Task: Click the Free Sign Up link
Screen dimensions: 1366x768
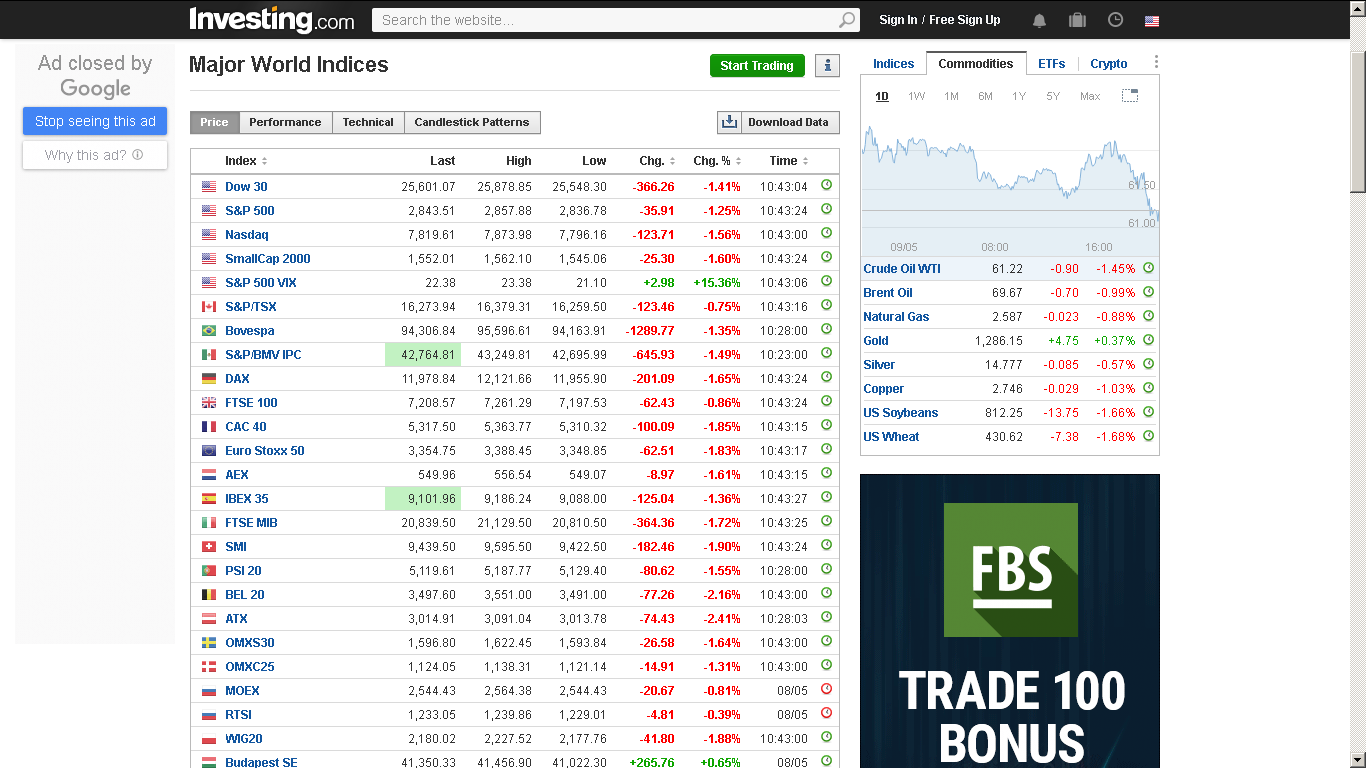Action: coord(965,20)
